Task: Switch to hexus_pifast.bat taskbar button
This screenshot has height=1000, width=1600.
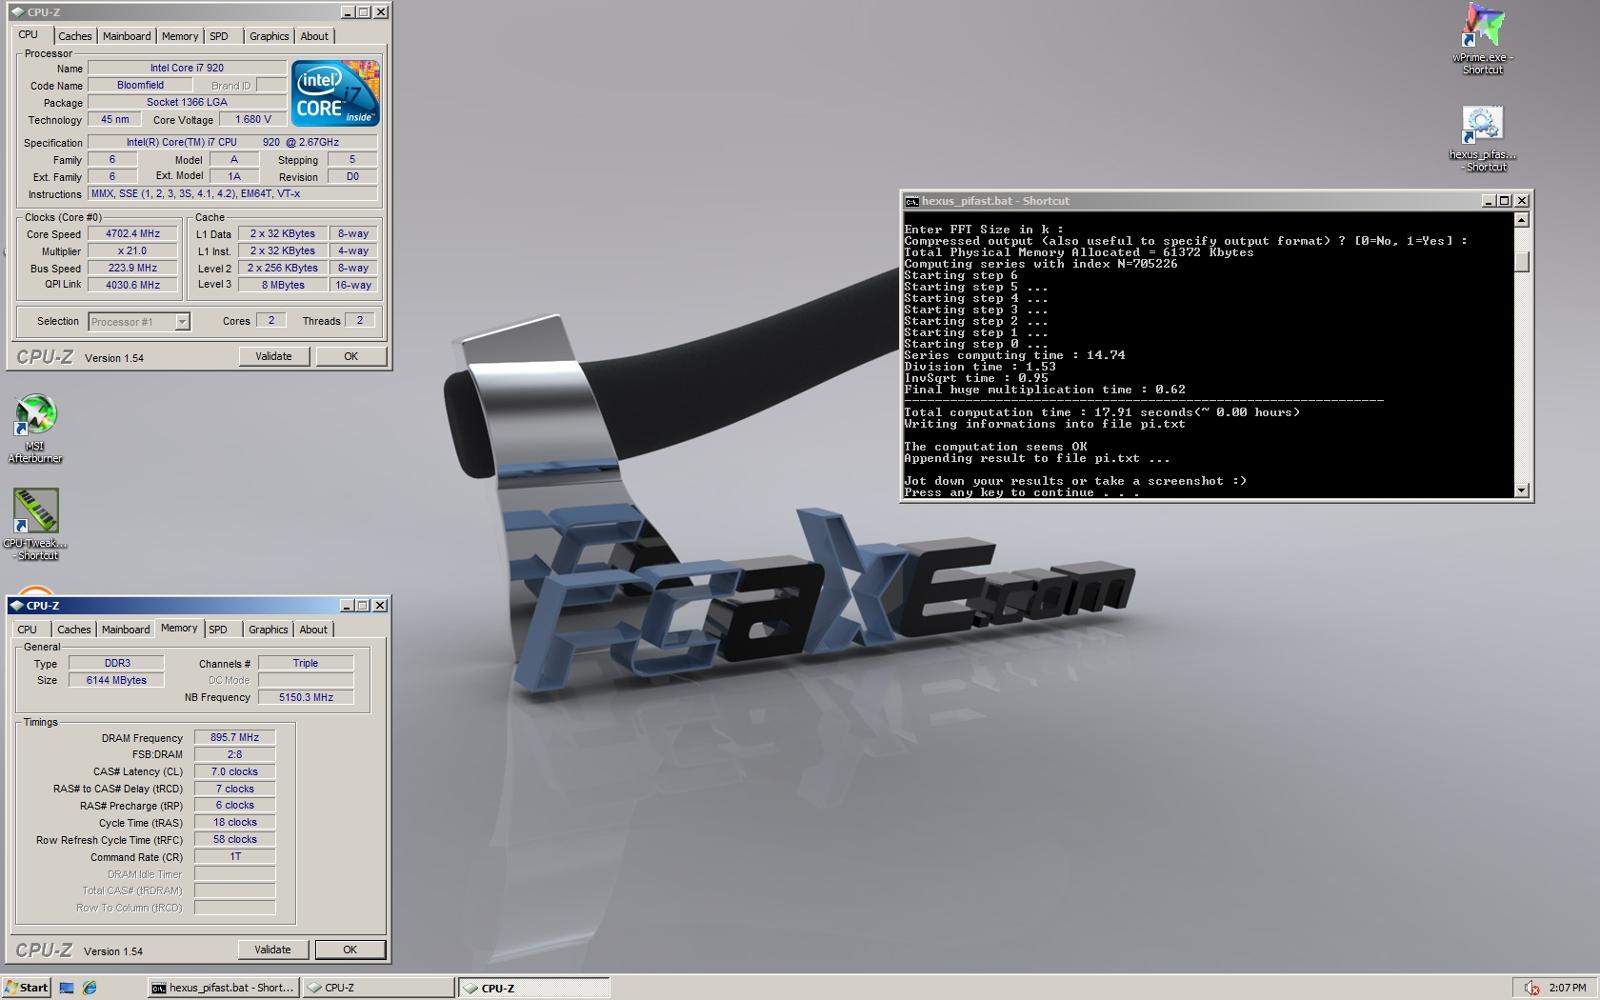Action: click(x=223, y=987)
